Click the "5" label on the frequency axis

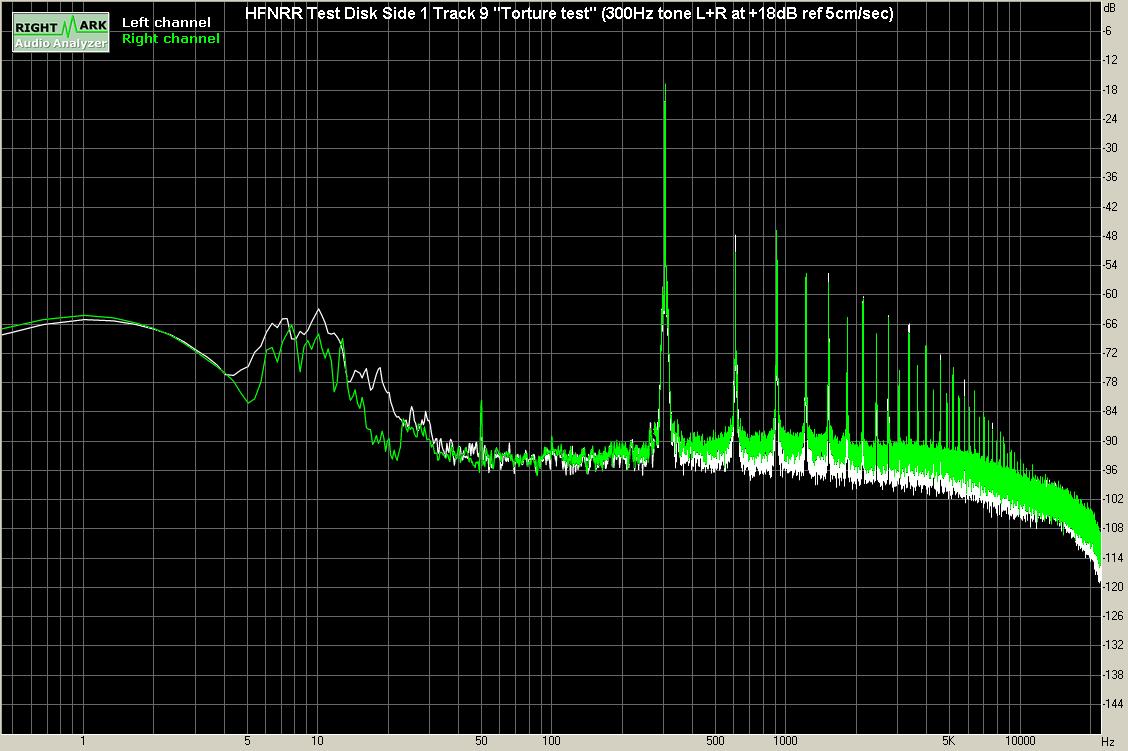[247, 741]
